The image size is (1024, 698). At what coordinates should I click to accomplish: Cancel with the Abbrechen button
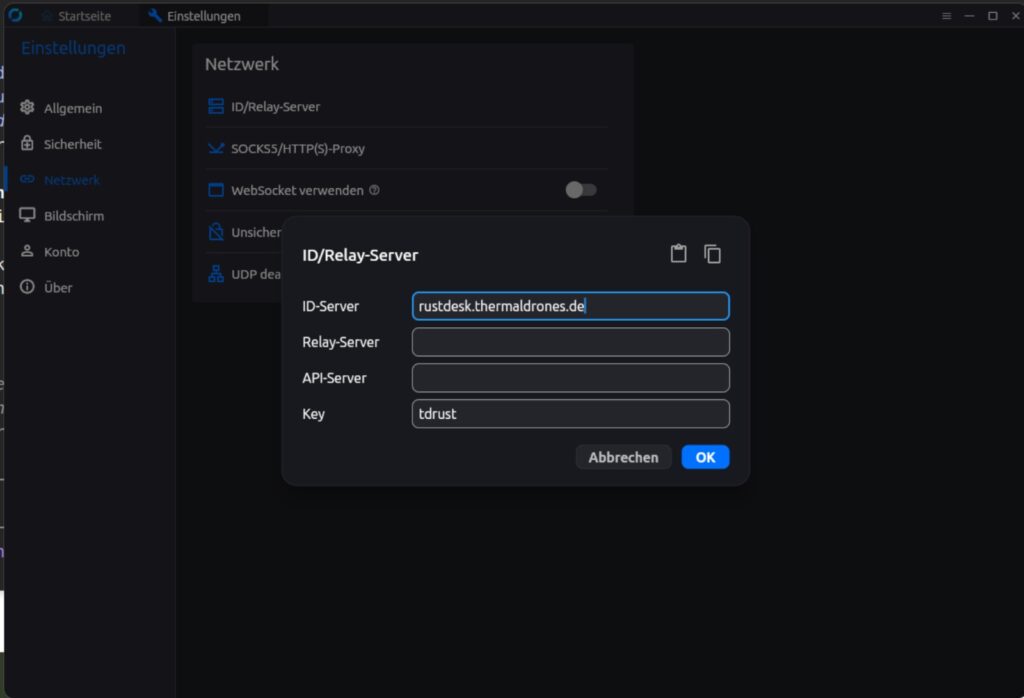coord(623,457)
